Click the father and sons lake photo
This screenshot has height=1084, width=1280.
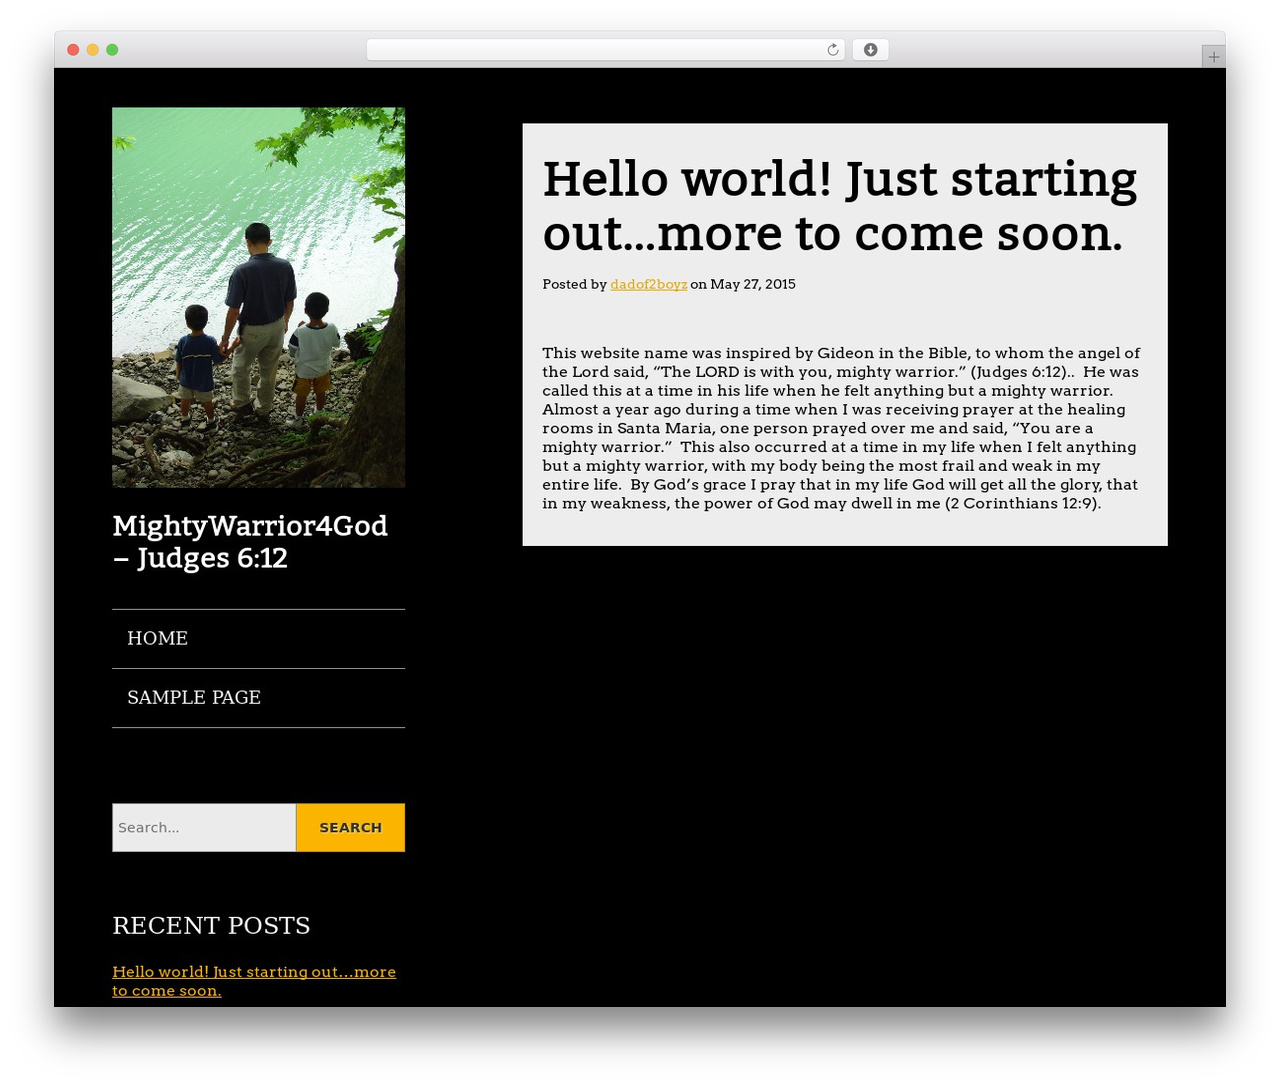[x=258, y=298]
